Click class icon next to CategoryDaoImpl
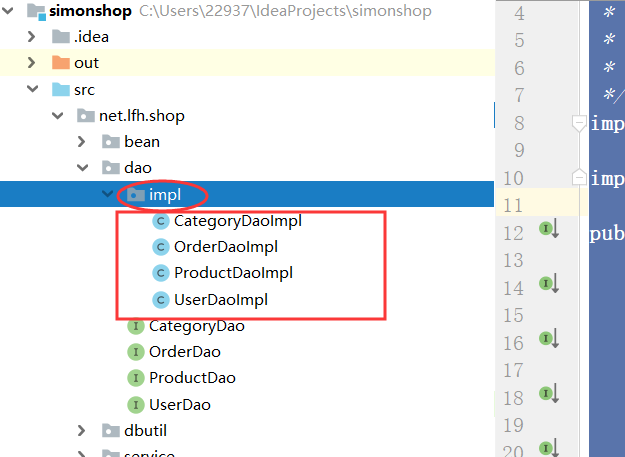The image size is (625, 457). point(161,221)
